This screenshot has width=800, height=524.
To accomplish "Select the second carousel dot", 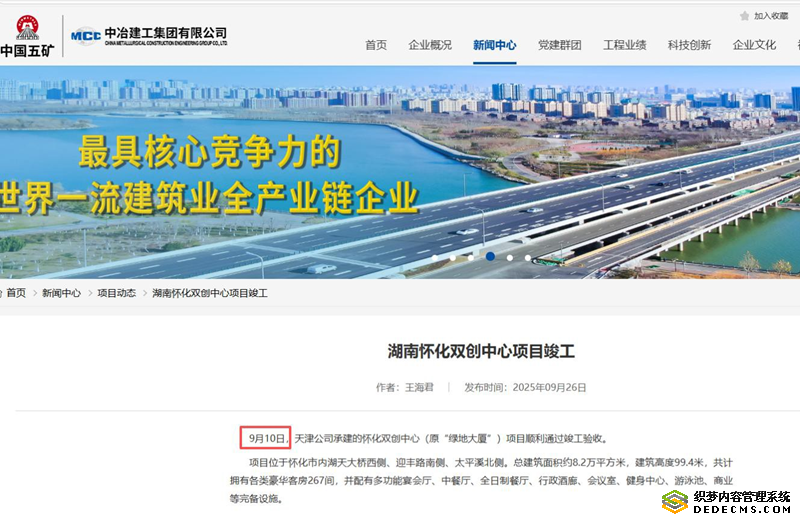I will (453, 258).
